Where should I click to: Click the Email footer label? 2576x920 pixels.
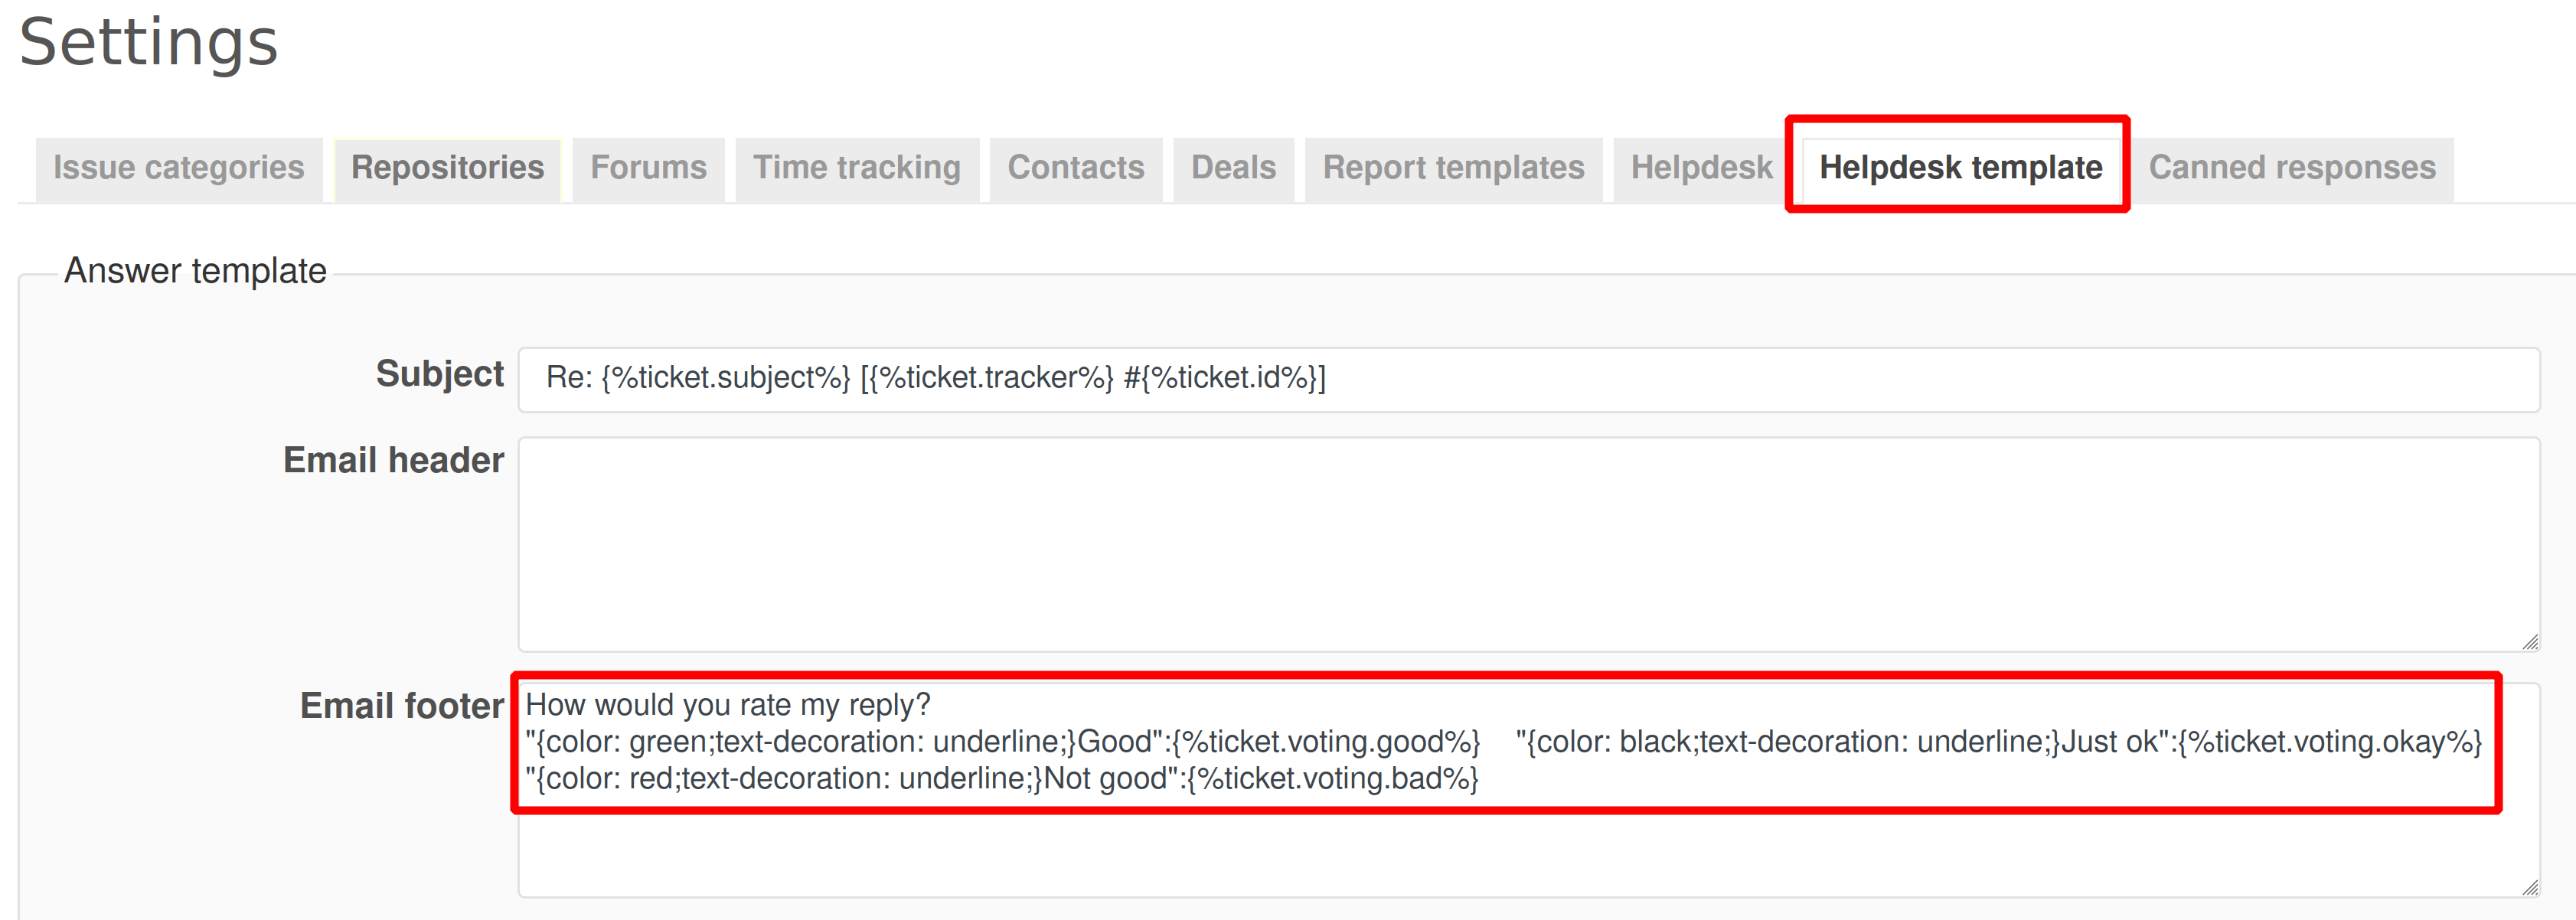[401, 706]
